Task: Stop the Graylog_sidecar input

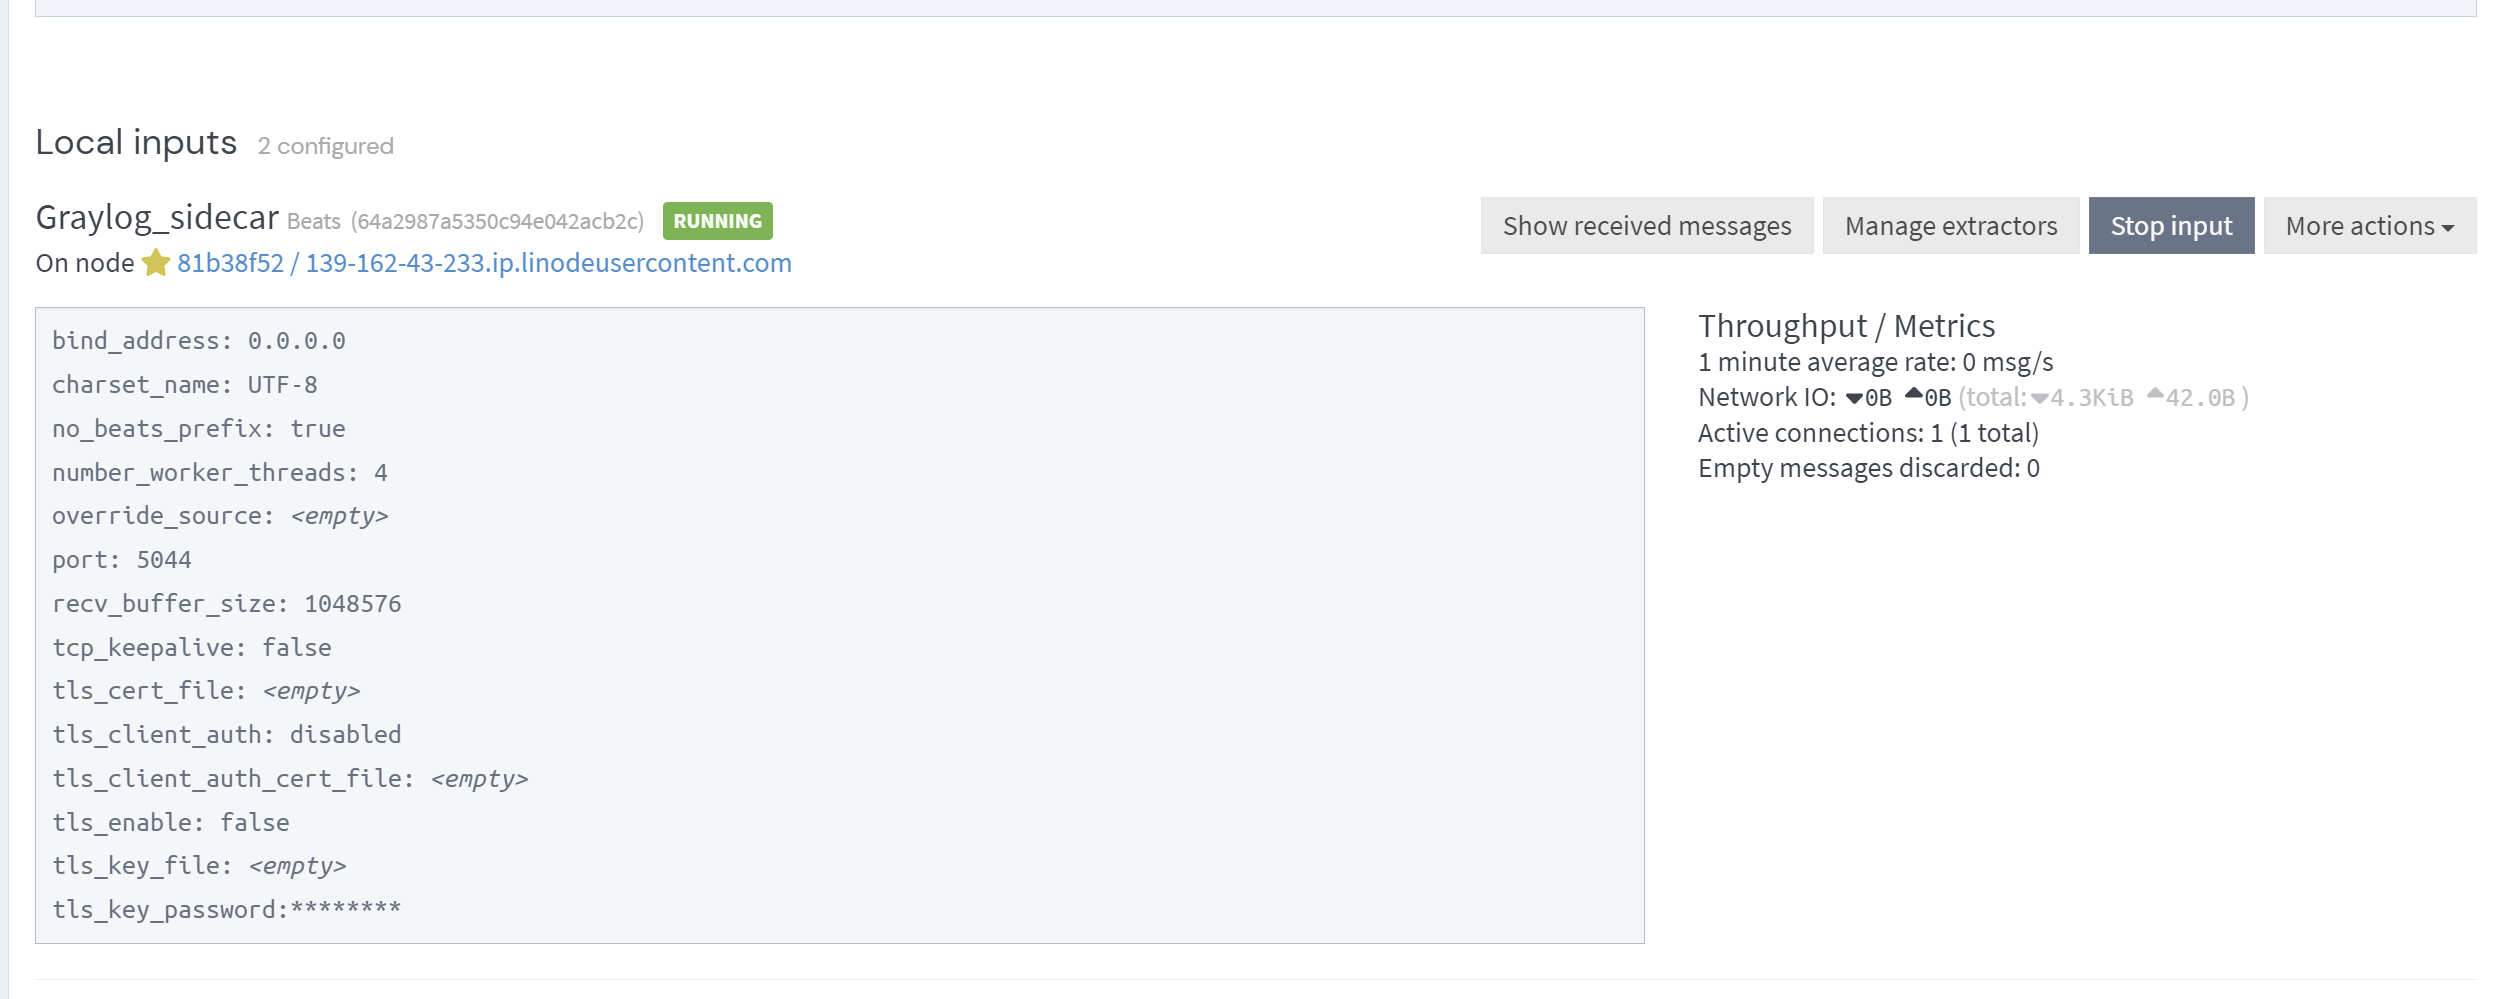Action: click(2170, 226)
